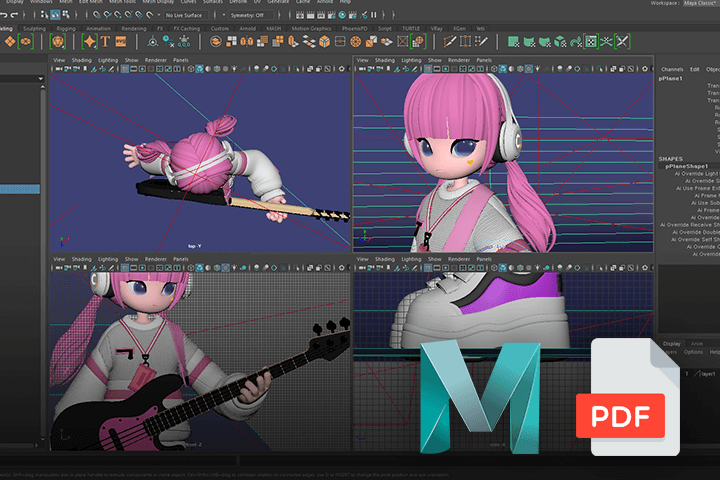This screenshot has width=720, height=480.
Task: Toggle grid display in top-left viewport toolbar
Action: (124, 69)
